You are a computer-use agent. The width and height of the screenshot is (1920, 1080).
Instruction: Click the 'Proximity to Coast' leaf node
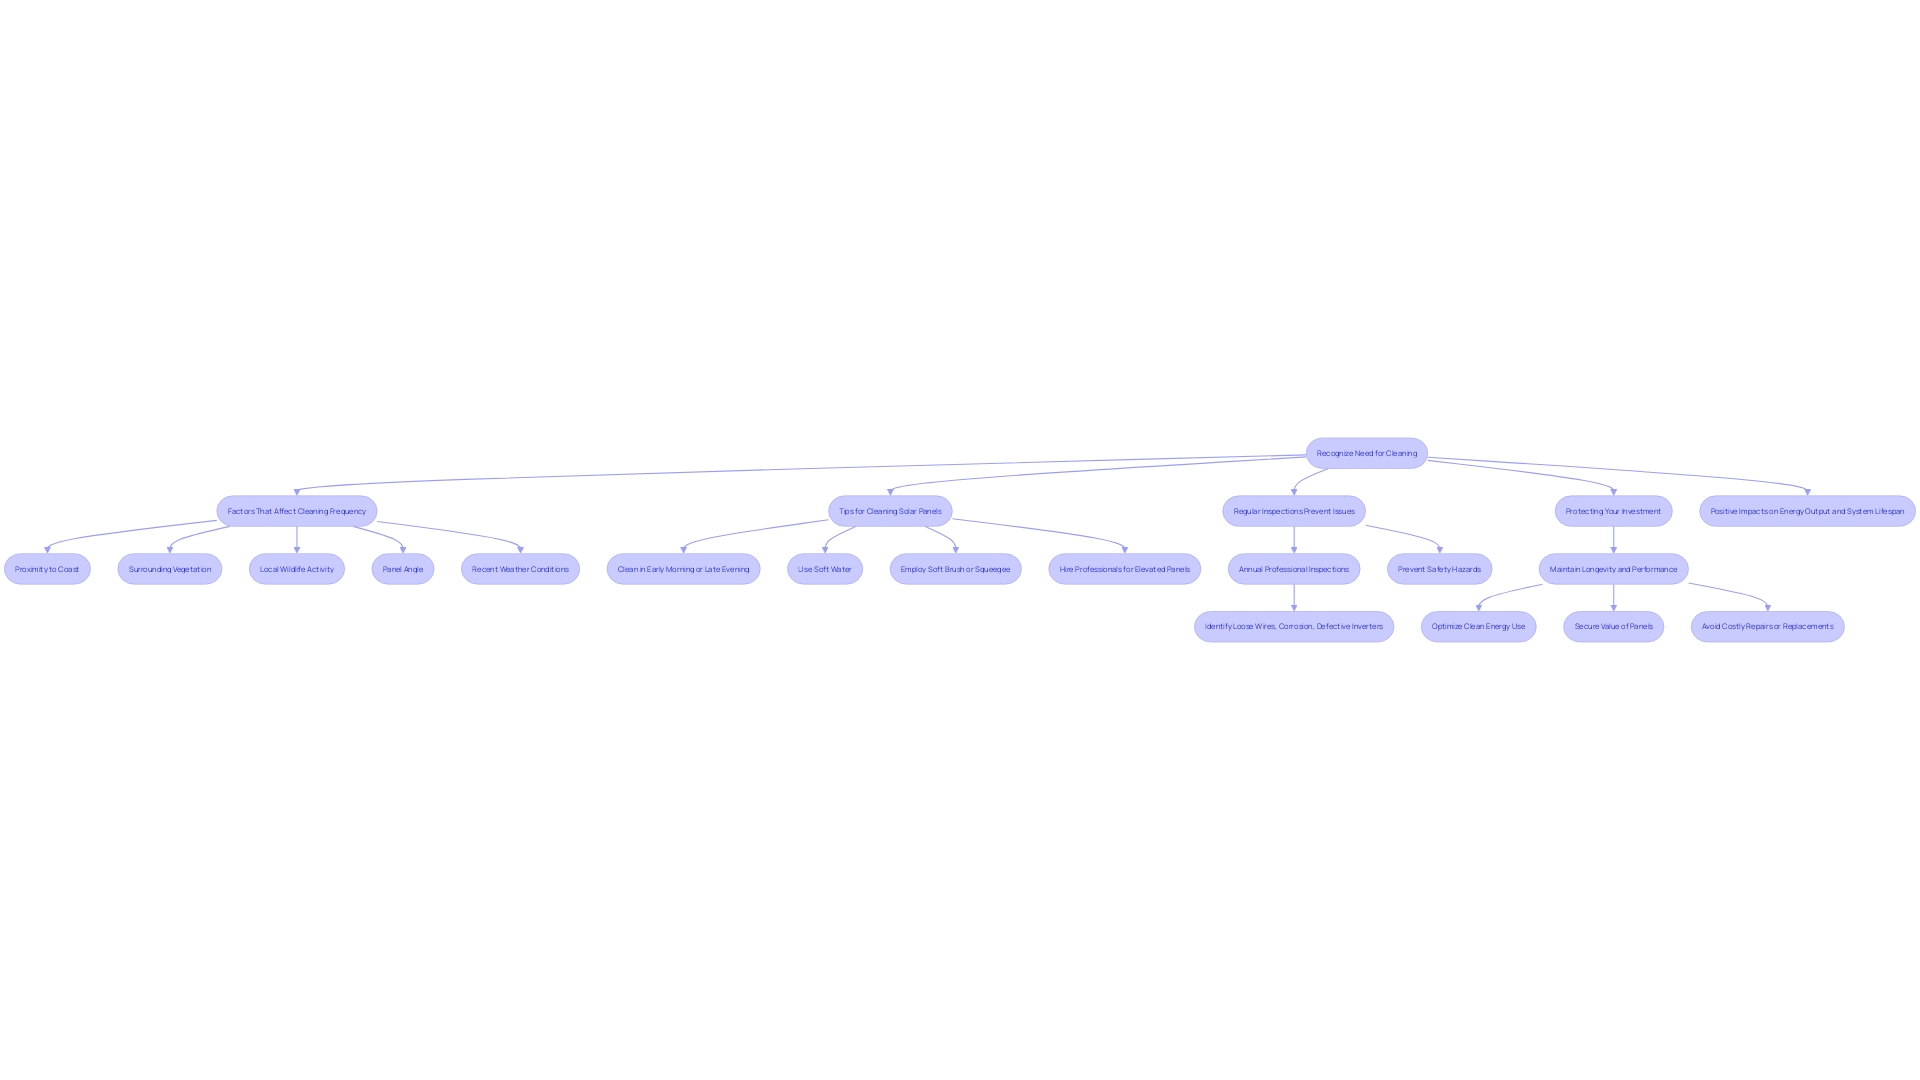point(46,568)
